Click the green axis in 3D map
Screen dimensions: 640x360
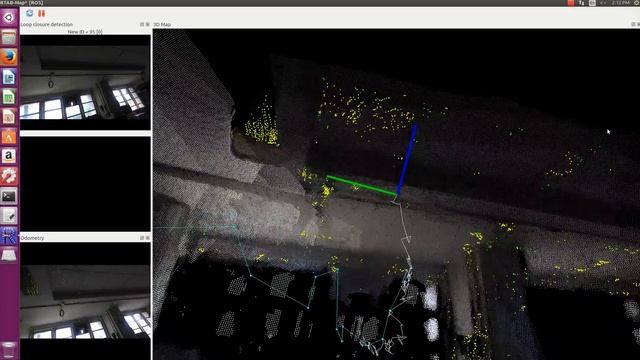[x=361, y=186]
